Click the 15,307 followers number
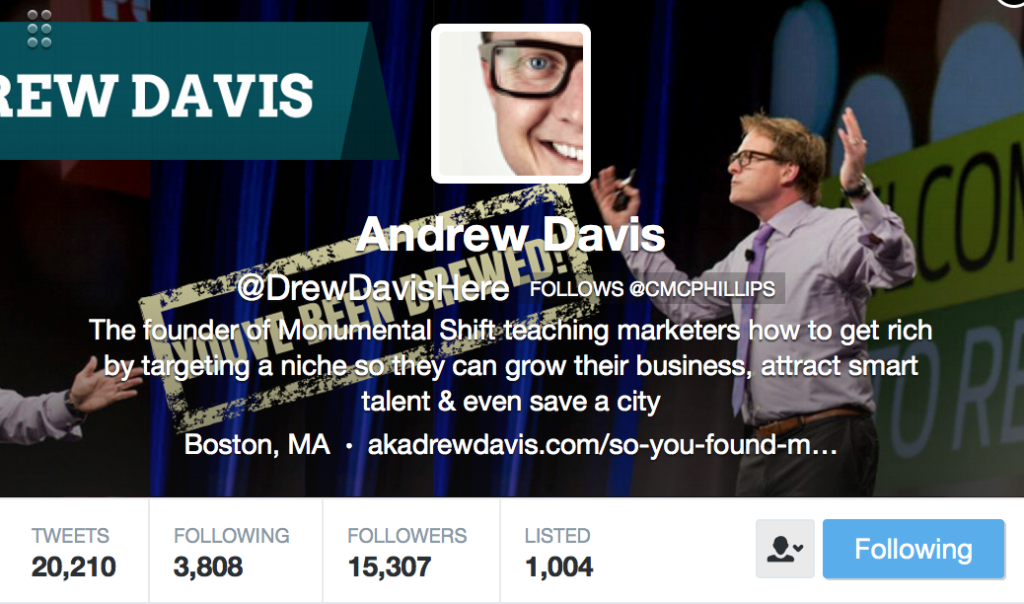 pos(390,567)
